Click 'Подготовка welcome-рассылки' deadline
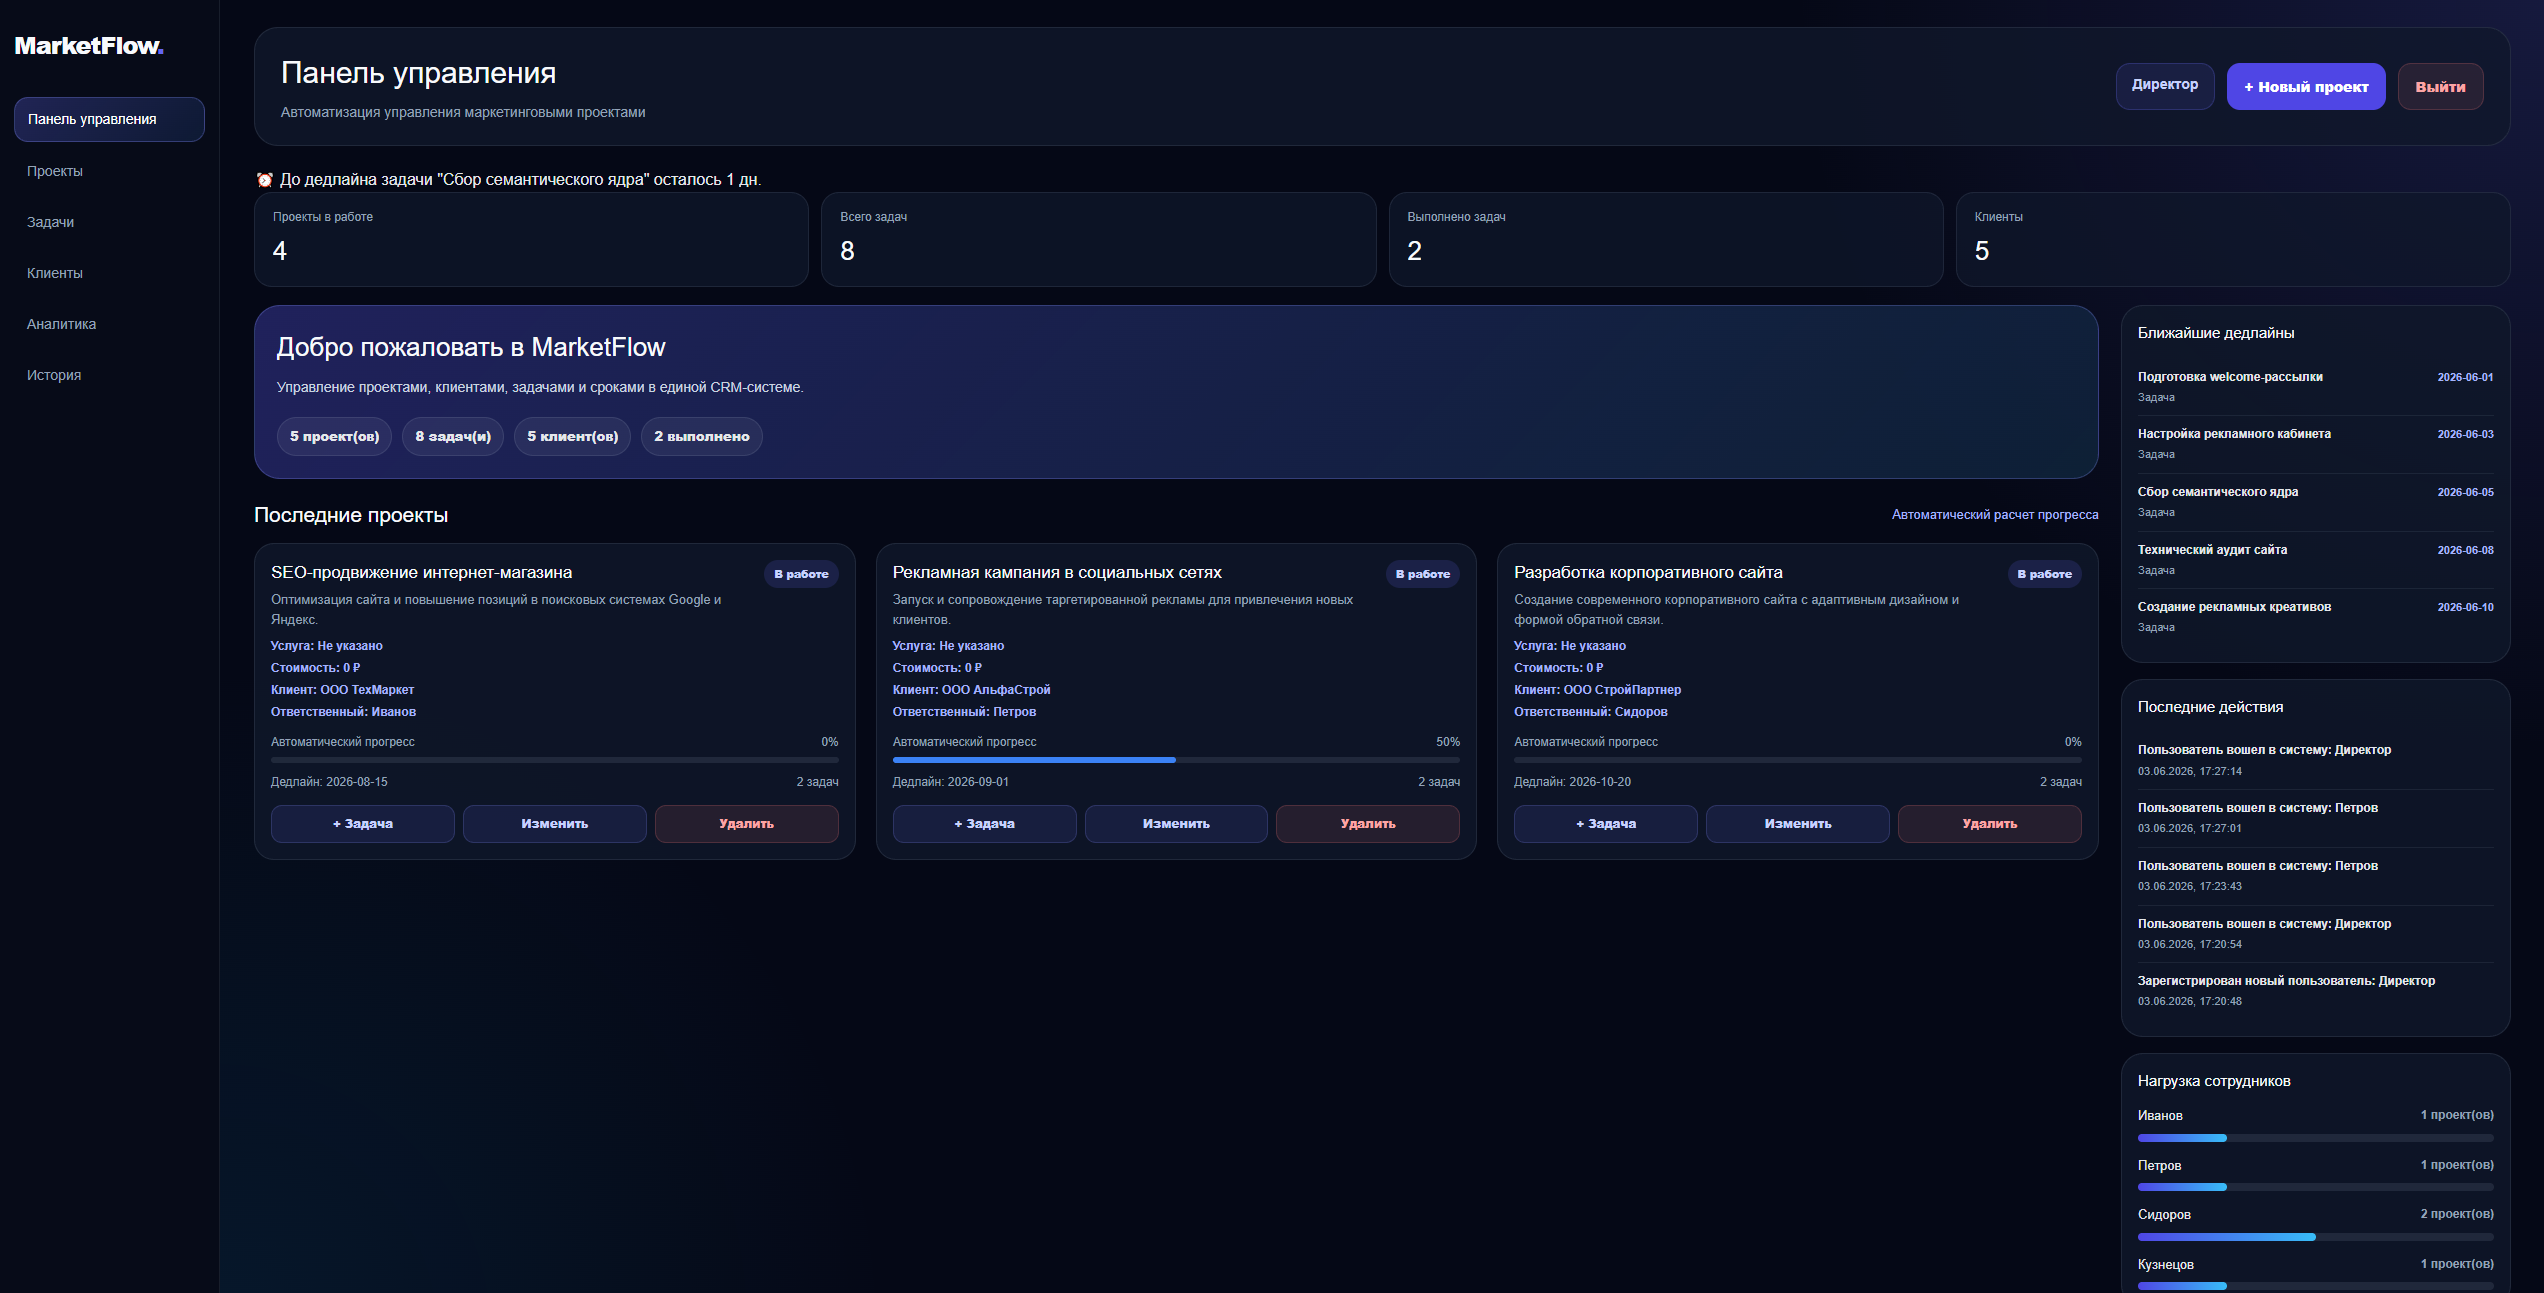Screen dimensions: 2544x1293 point(2316,387)
